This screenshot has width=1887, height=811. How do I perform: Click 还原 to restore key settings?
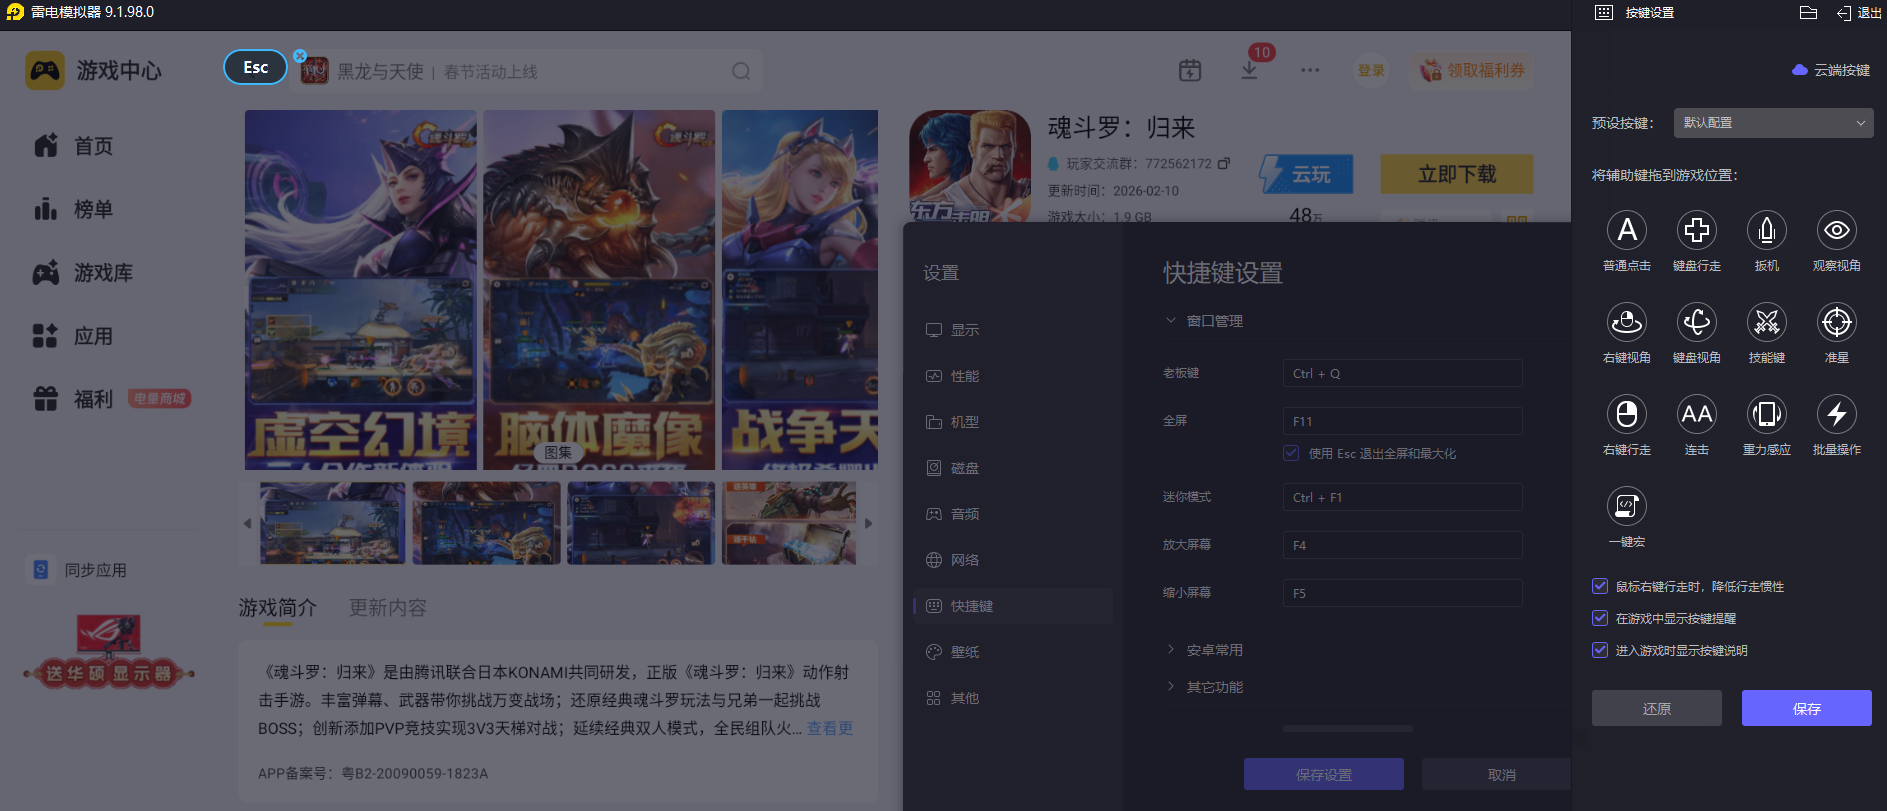click(x=1657, y=708)
